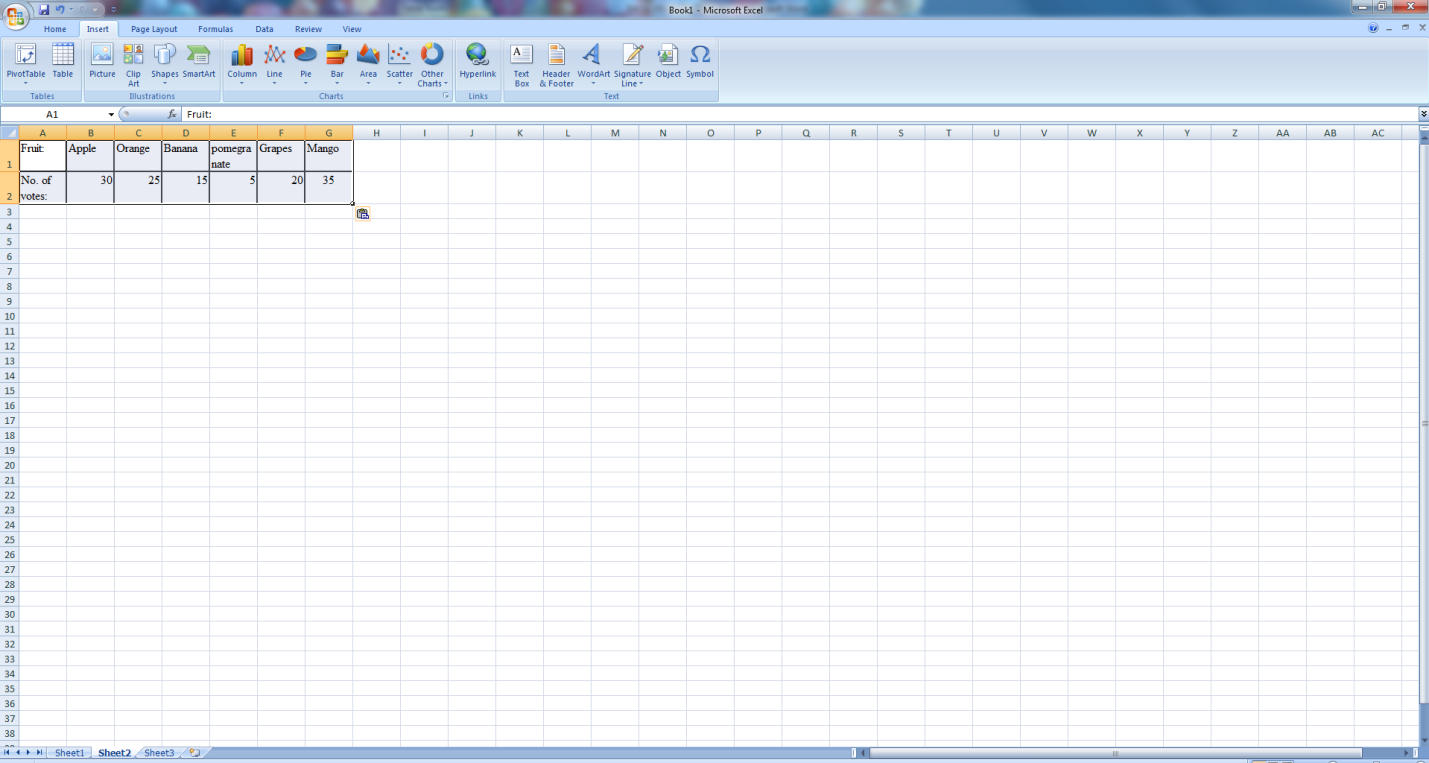
Task: Click the Paste Options button below table
Action: click(x=363, y=213)
